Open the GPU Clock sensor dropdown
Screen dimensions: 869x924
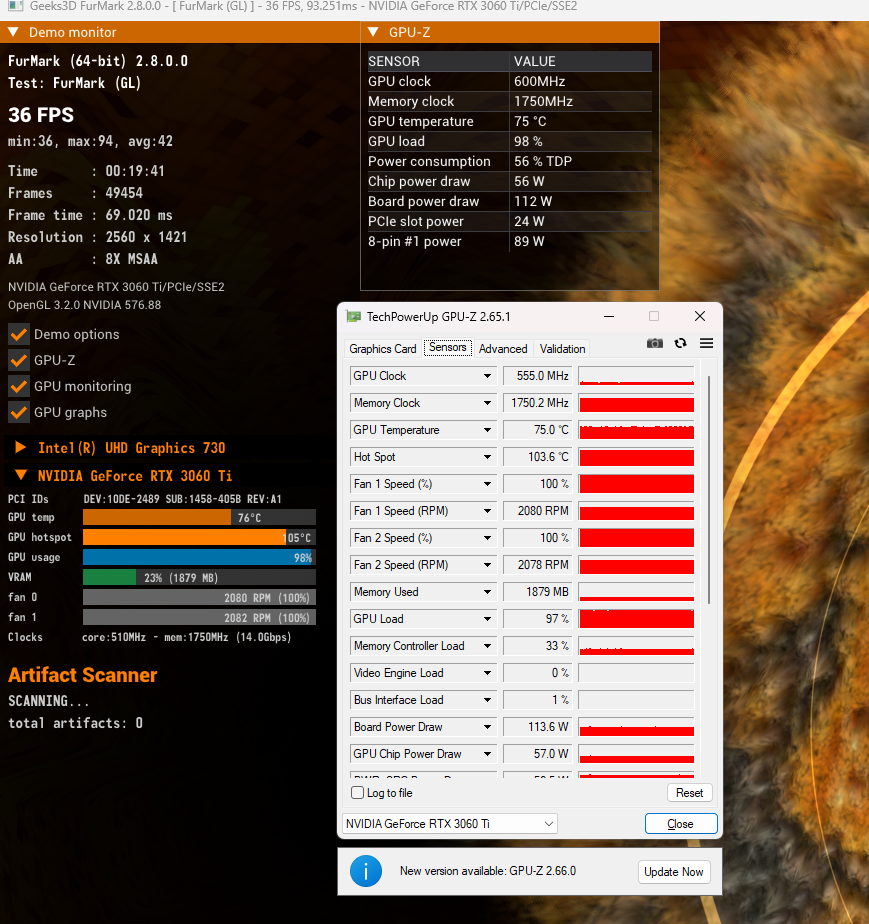[x=487, y=376]
